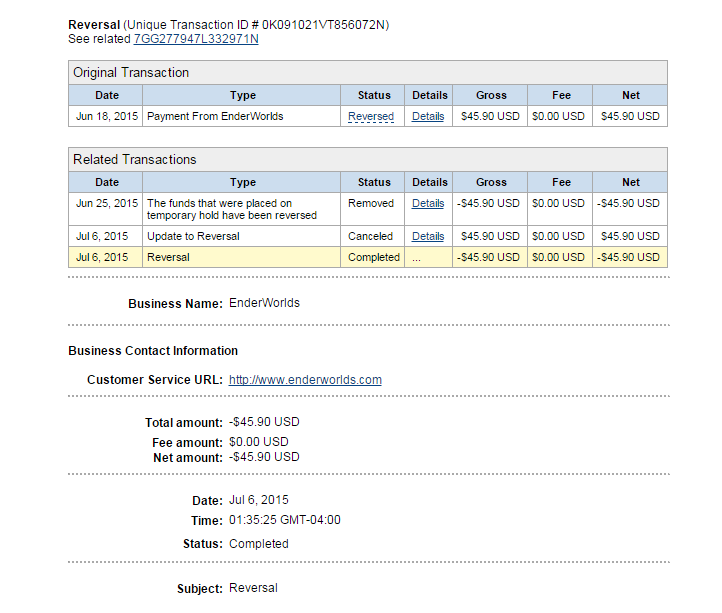Click the dashed Reversed status link

pyautogui.click(x=371, y=116)
